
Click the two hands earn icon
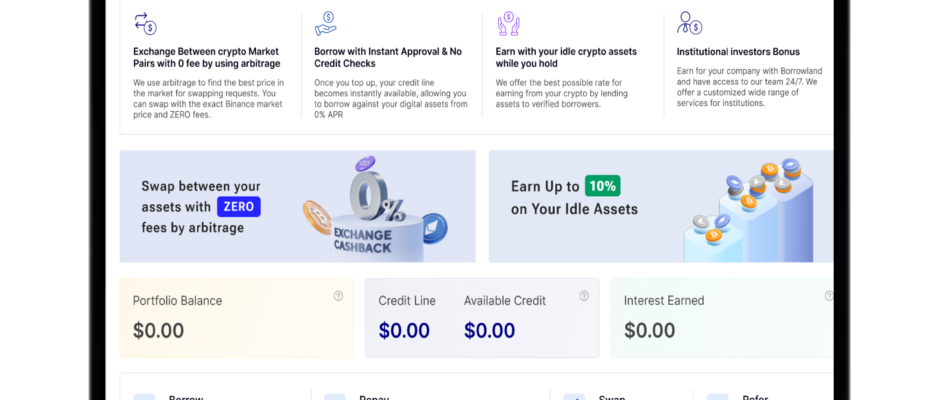click(508, 23)
